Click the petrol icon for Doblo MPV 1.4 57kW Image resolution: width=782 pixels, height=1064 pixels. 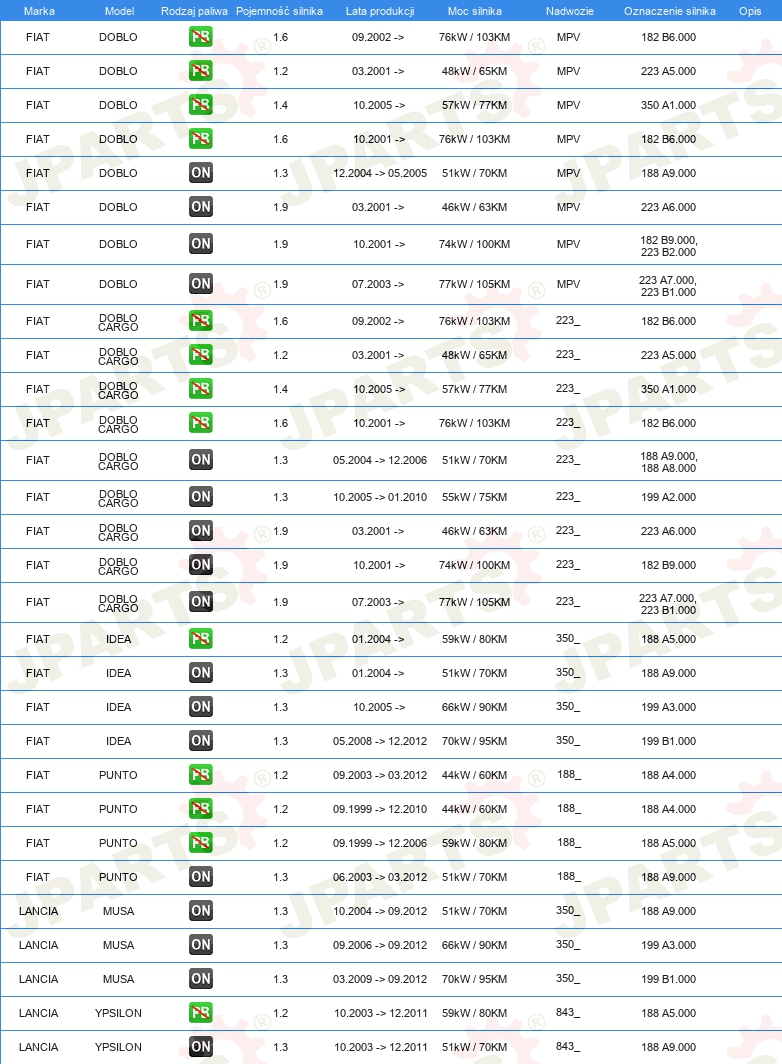[200, 104]
